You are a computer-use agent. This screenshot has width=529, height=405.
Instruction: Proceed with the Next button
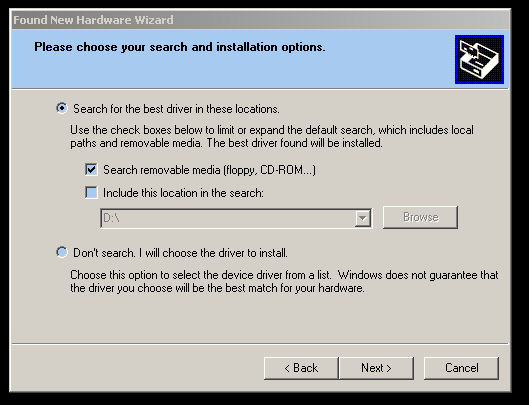click(x=376, y=368)
